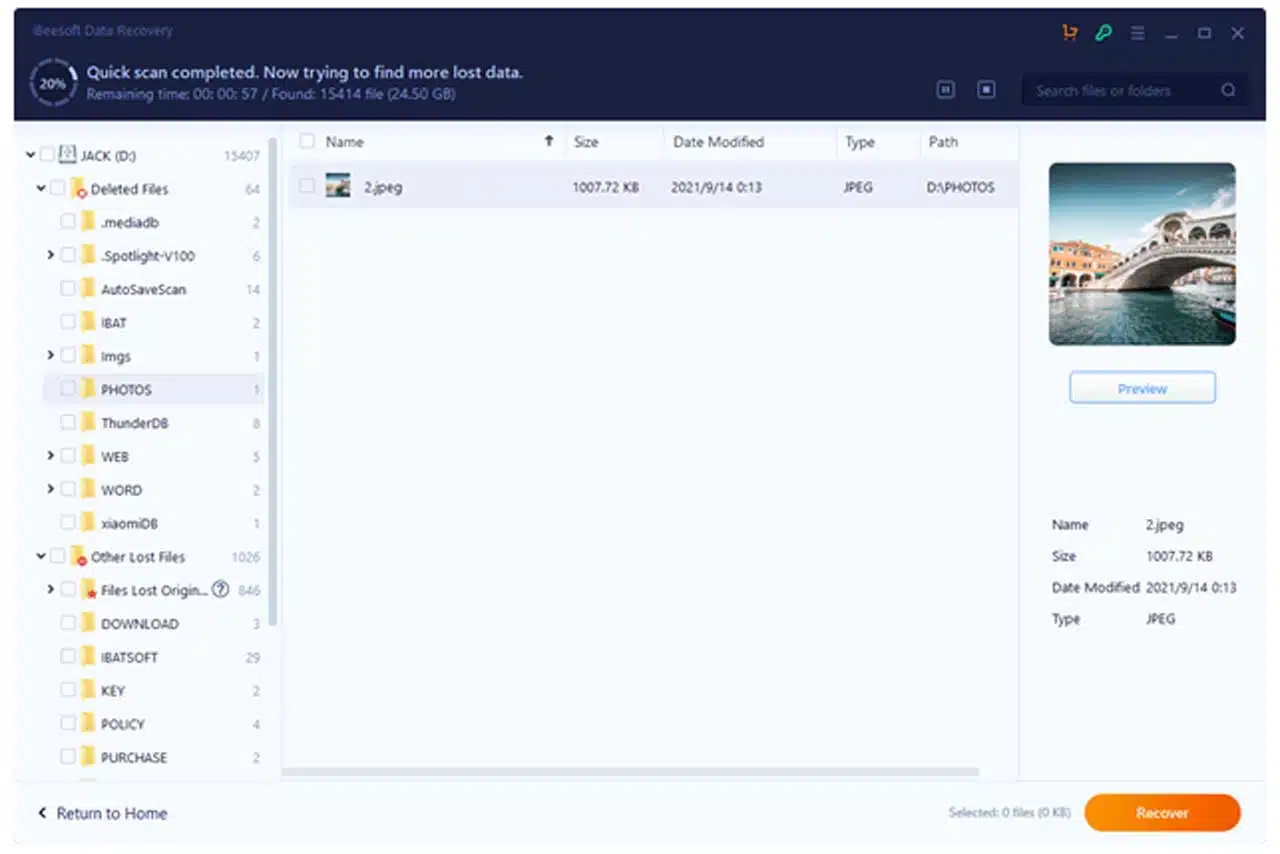Expand the .Spotlight-V100 folder
Image resolution: width=1280 pixels, height=854 pixels.
pos(50,256)
